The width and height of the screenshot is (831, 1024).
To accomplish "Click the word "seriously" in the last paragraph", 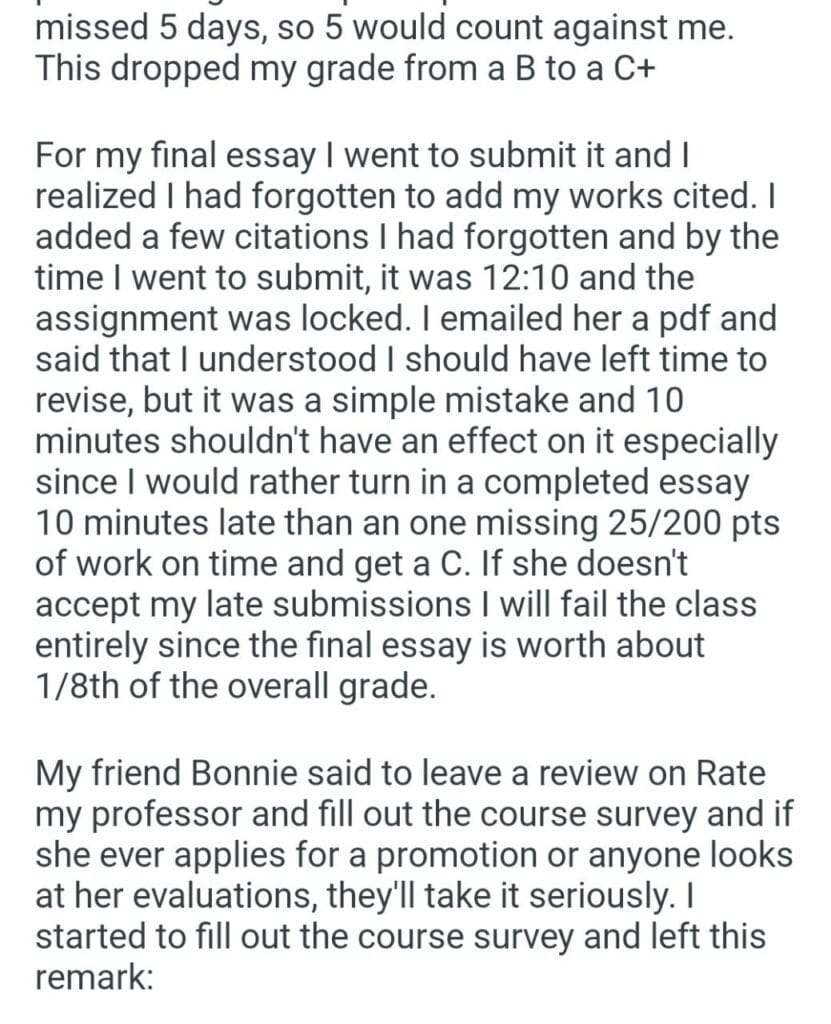I will coord(600,895).
